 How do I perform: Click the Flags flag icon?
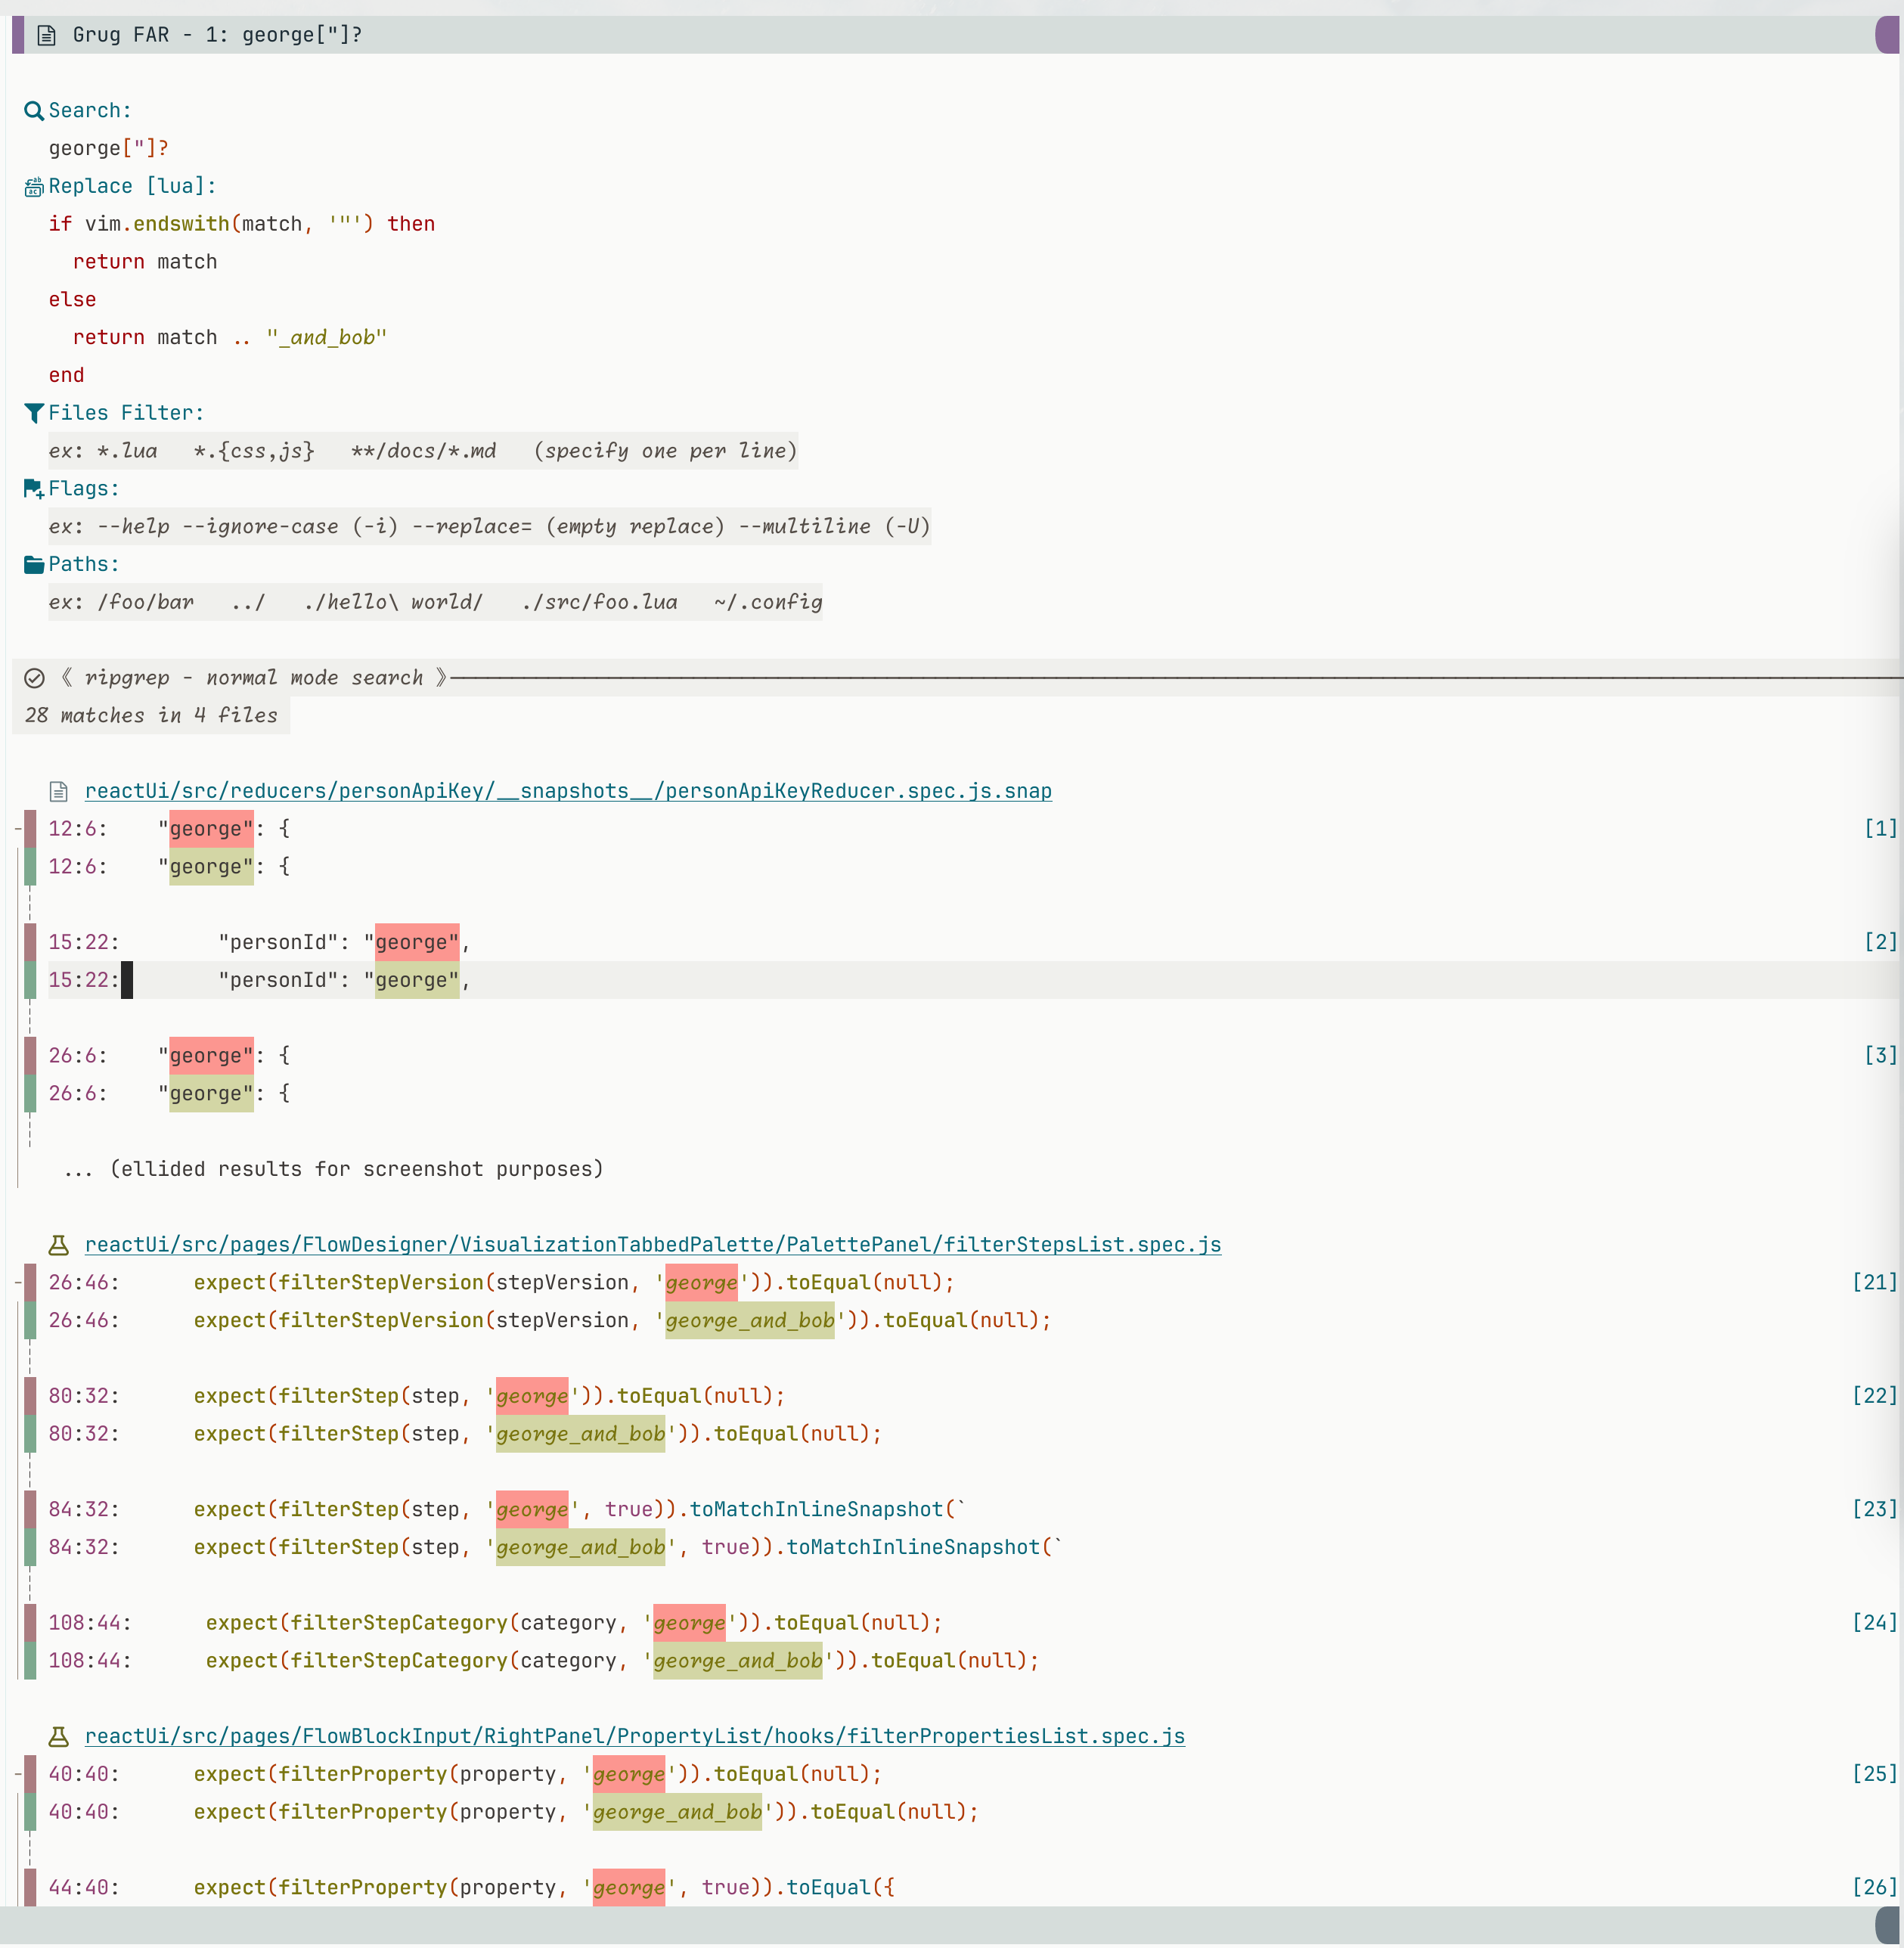click(x=33, y=489)
